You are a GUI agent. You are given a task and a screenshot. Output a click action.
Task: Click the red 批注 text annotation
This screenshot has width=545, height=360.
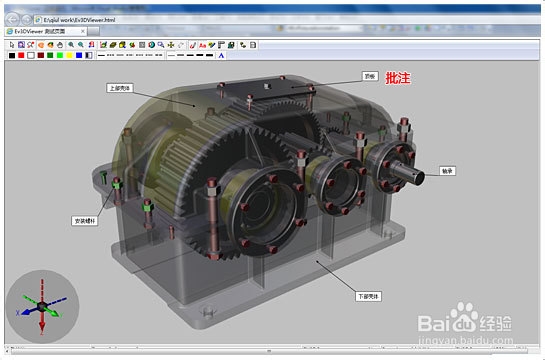[x=398, y=78]
